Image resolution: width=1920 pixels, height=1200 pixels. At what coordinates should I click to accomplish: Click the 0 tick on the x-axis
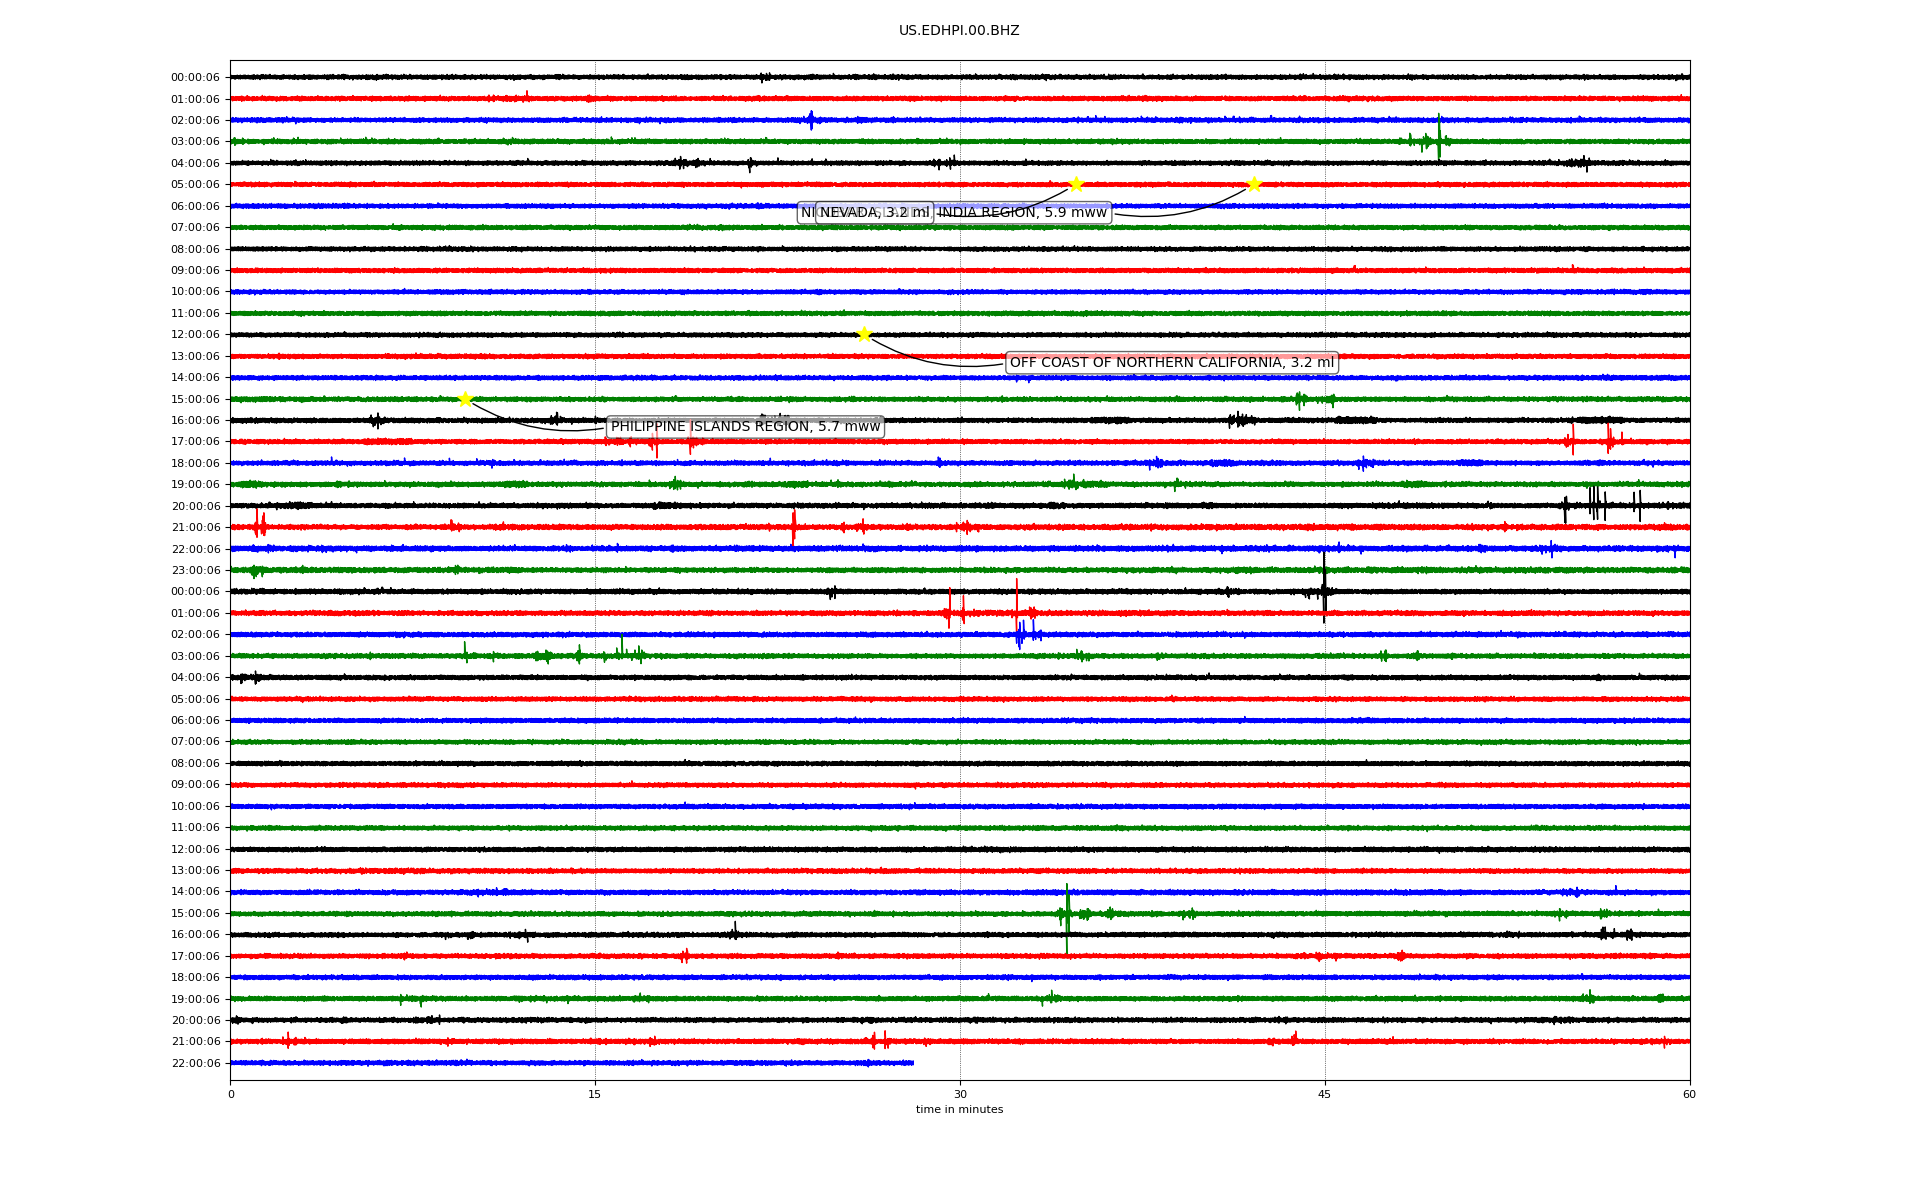pyautogui.click(x=231, y=1094)
